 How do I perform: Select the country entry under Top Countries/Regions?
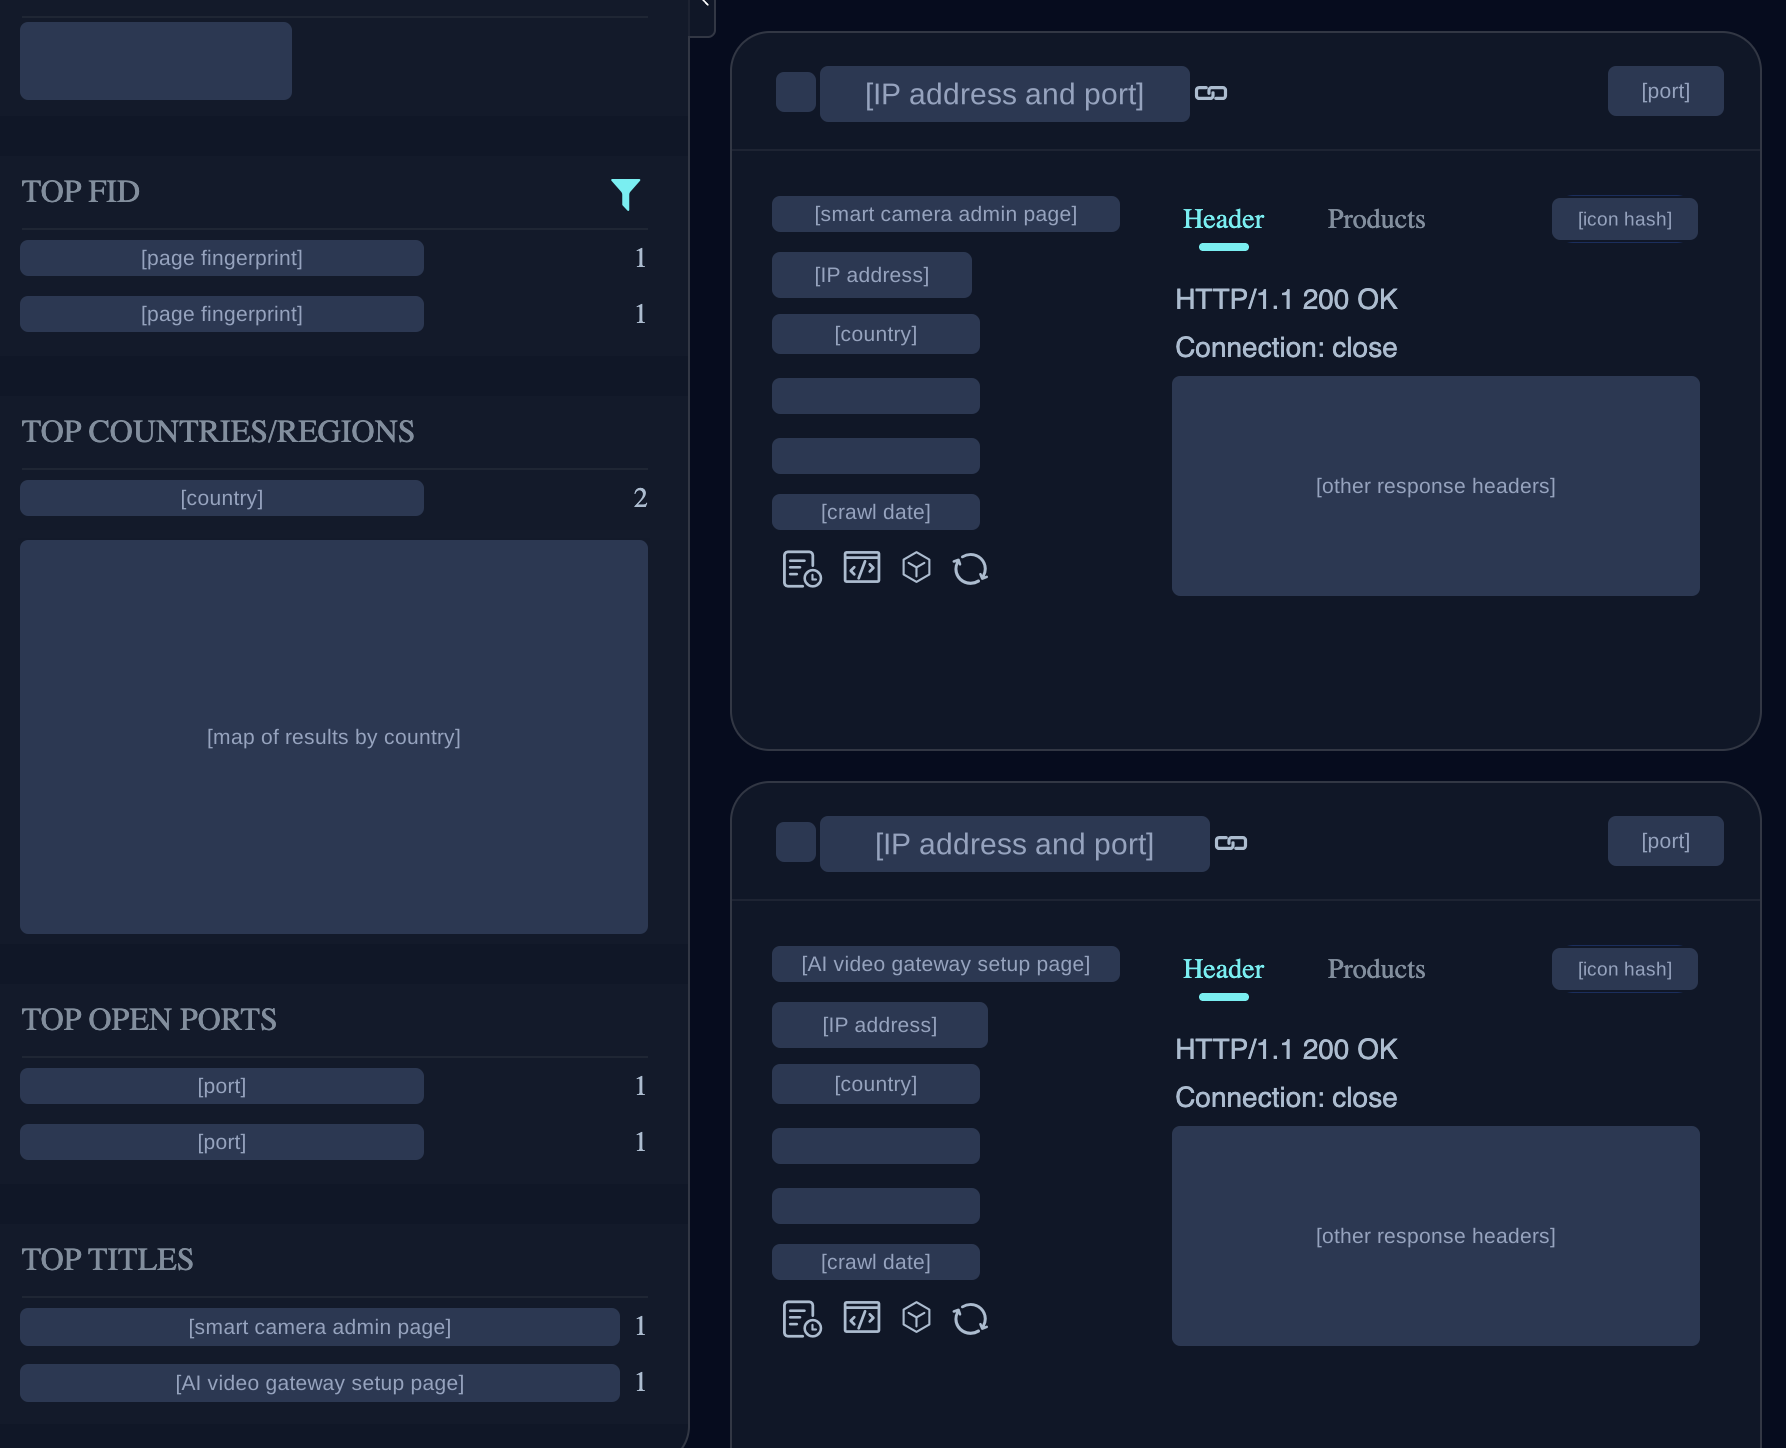click(x=222, y=498)
